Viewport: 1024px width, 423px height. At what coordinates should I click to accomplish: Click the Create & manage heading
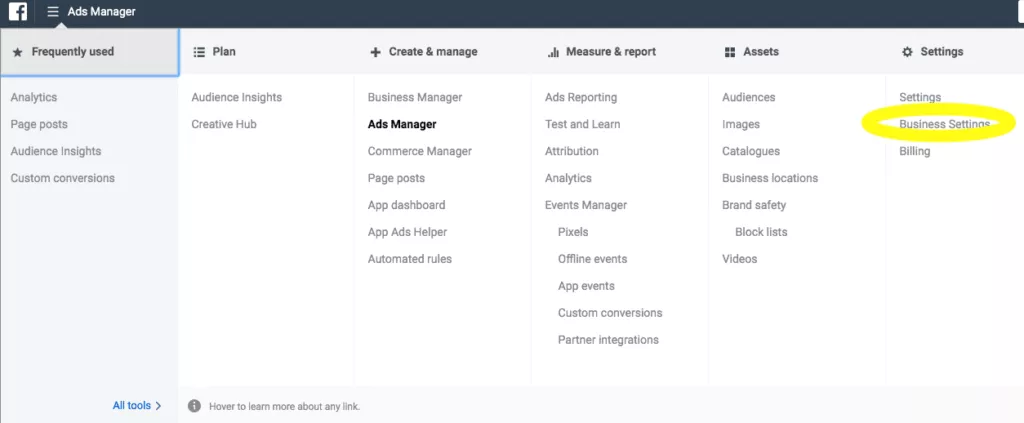click(433, 52)
